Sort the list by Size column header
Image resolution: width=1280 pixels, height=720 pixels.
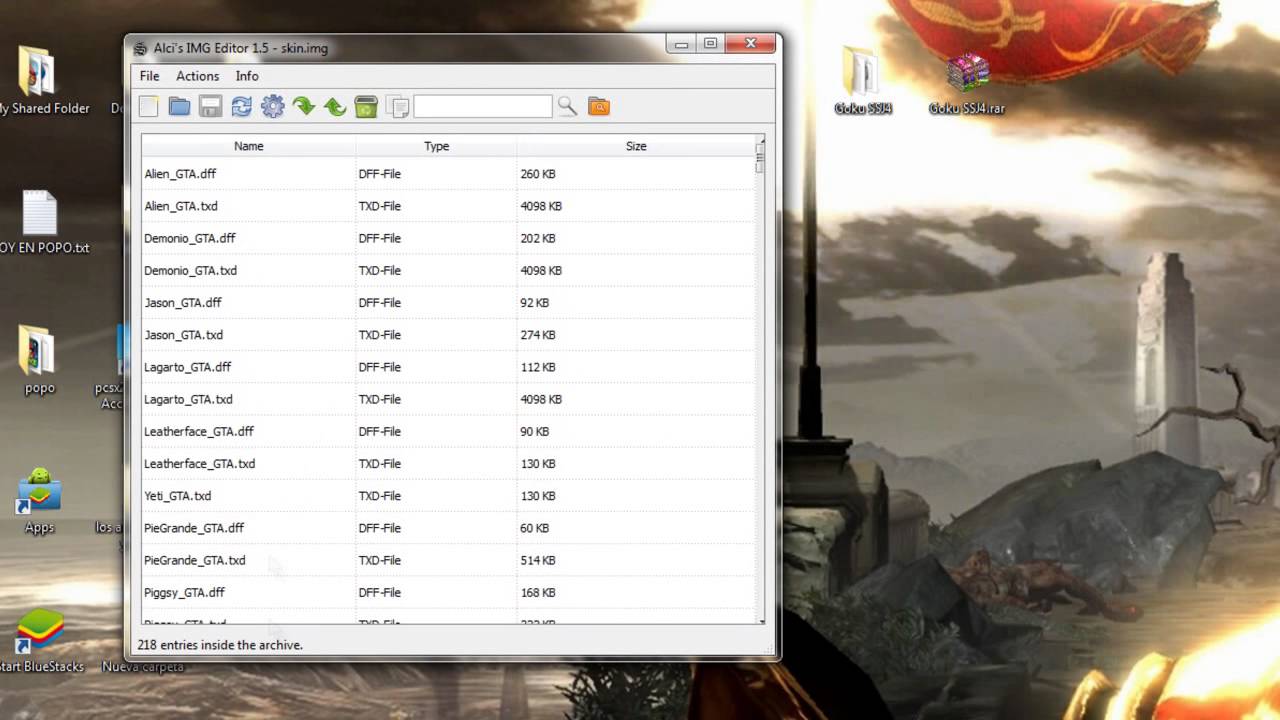636,146
